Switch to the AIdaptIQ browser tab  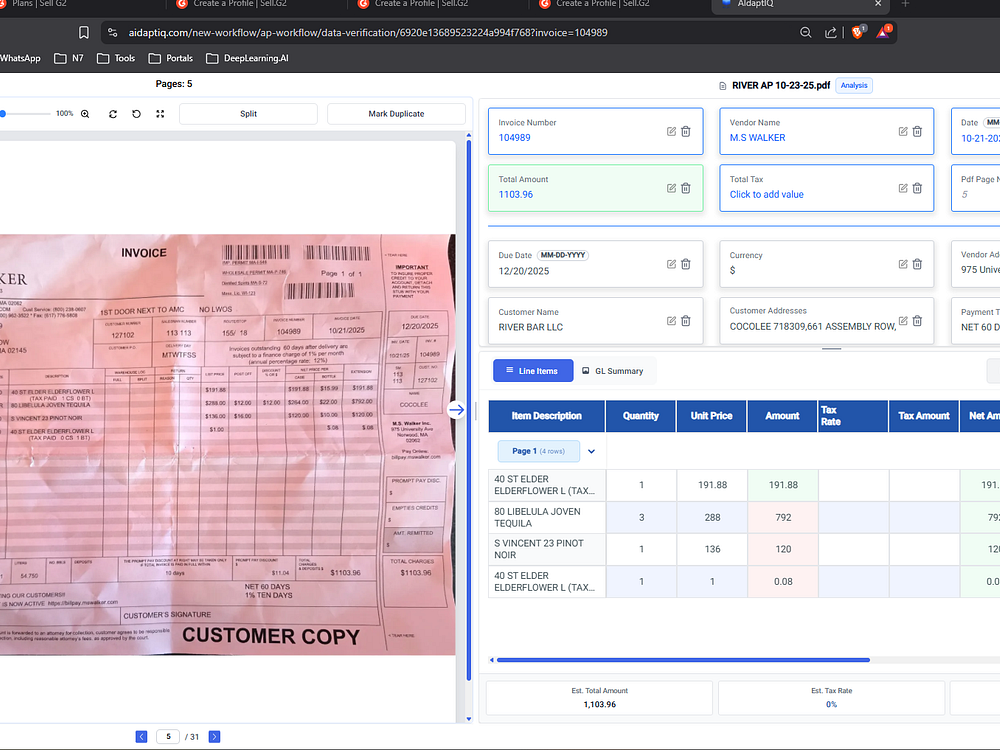(x=800, y=4)
